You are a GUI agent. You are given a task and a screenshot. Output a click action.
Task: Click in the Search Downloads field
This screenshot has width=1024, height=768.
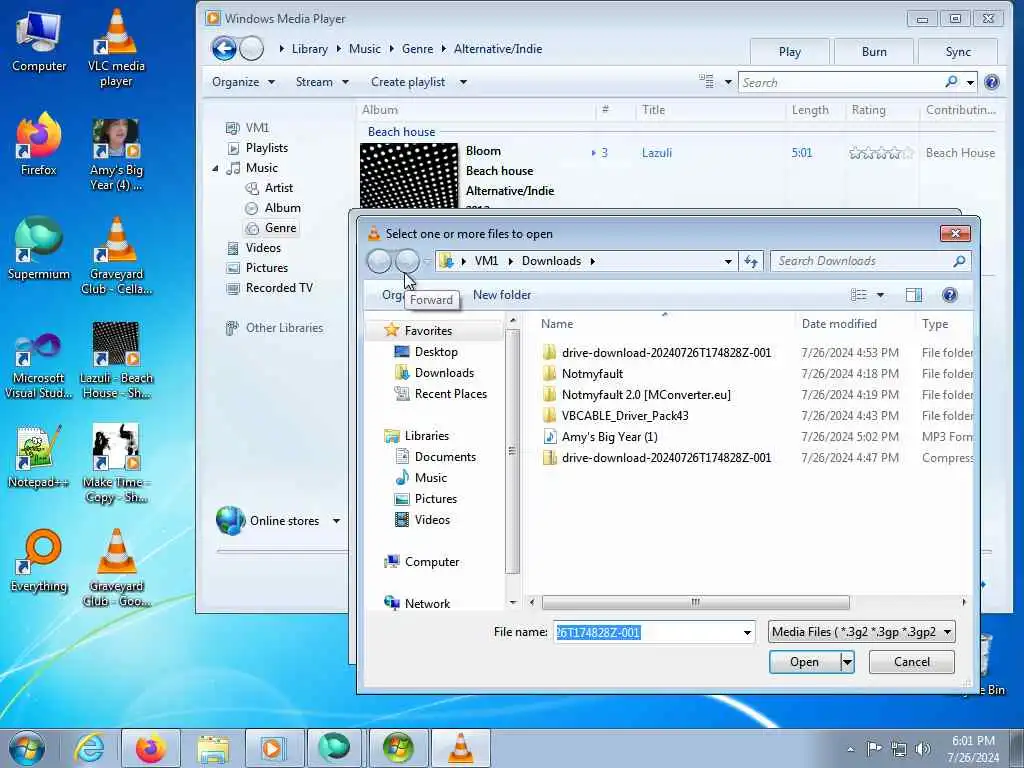863,261
